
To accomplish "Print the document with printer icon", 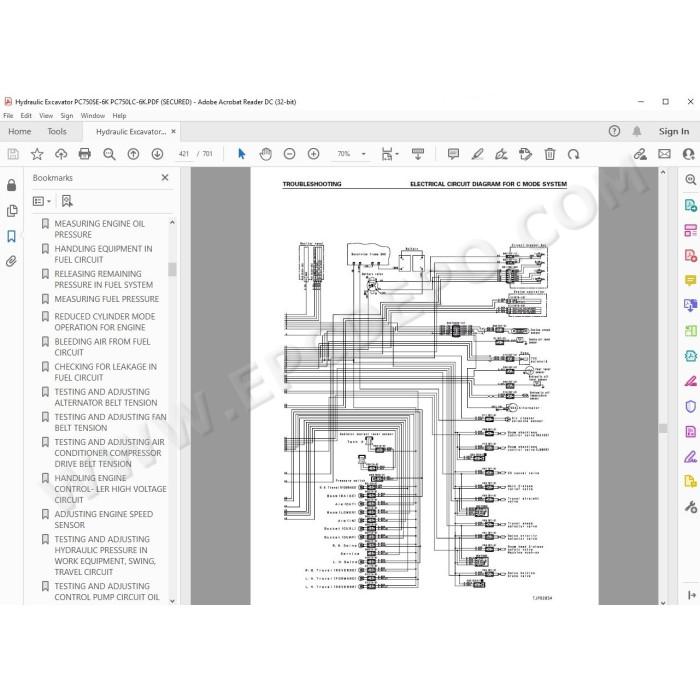I will pos(85,154).
